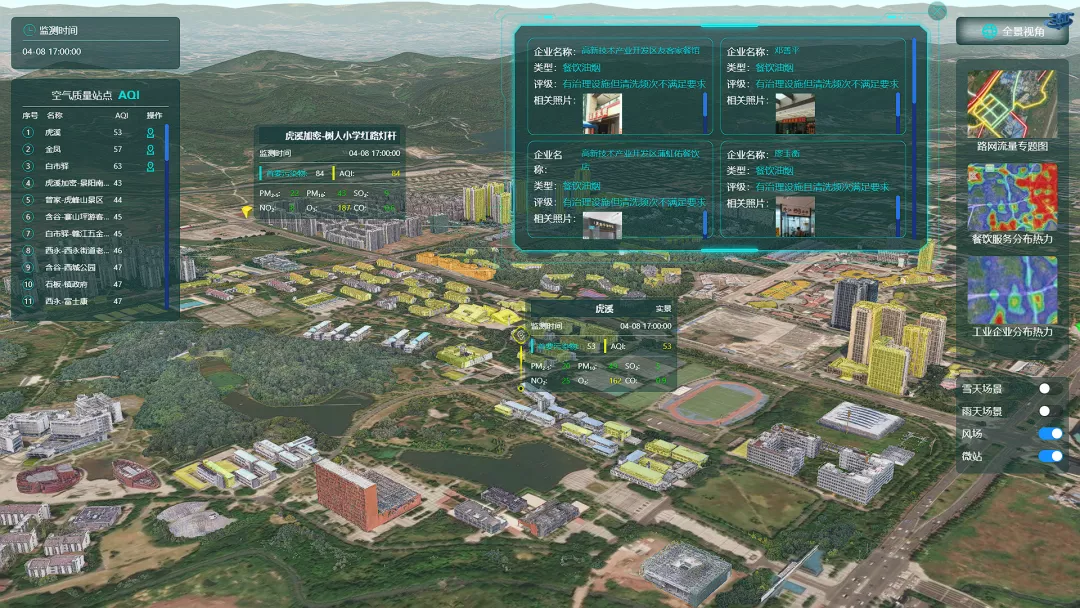
Task: Click the 邓善平 enterprise photo thumbnail
Action: (x=795, y=114)
